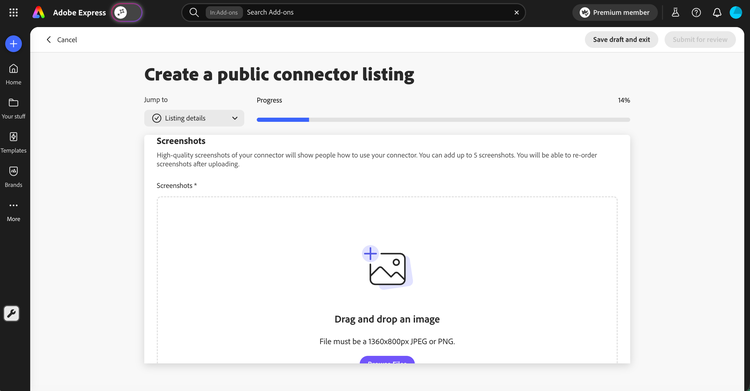The image size is (750, 391).
Task: Expand the Listing details jump-to dropdown
Action: coord(194,118)
